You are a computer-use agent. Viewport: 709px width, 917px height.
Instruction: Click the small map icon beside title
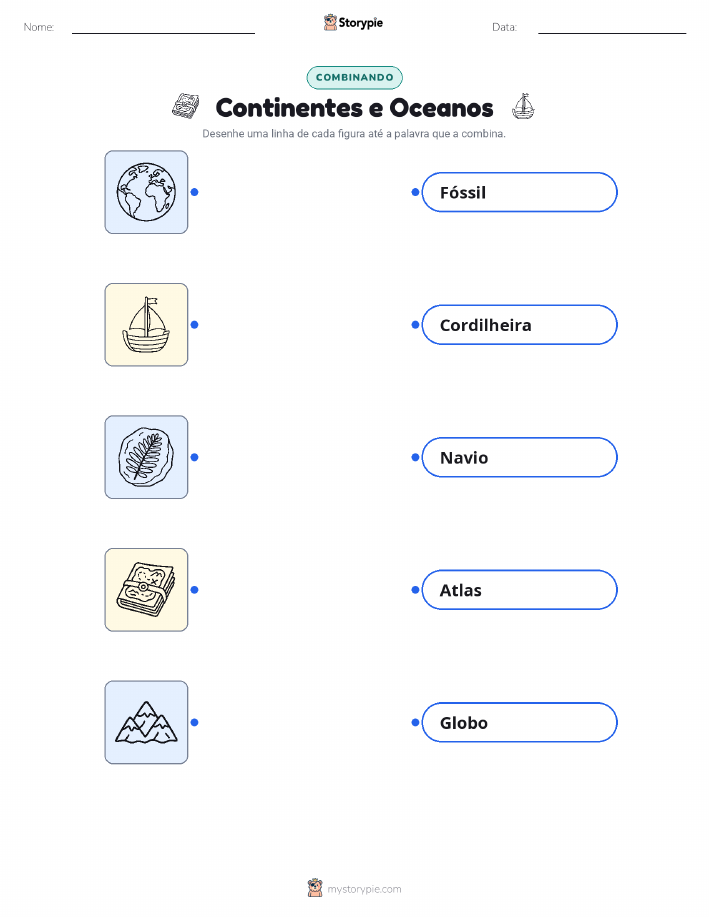pos(185,106)
